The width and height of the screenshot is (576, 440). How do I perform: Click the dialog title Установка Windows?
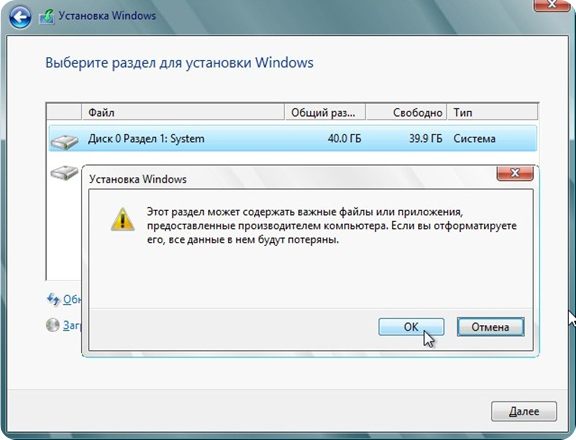click(138, 179)
